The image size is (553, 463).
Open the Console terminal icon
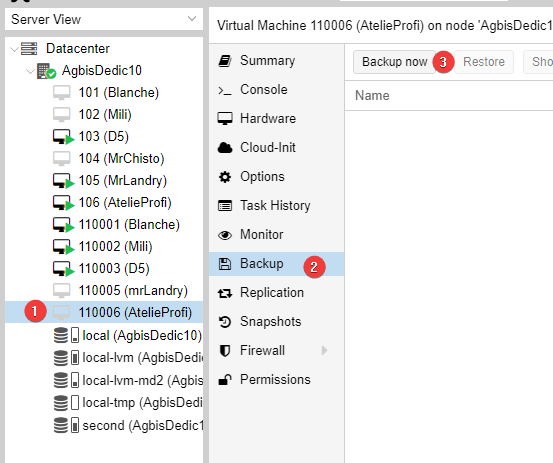(225, 91)
